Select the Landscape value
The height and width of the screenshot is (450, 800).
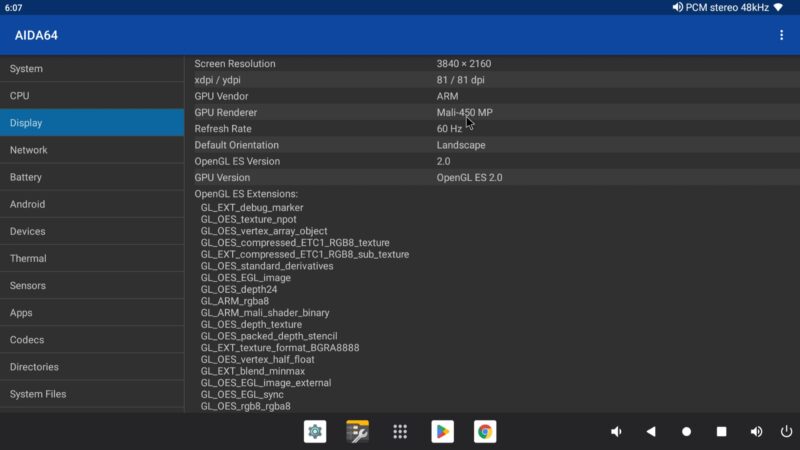[x=461, y=145]
